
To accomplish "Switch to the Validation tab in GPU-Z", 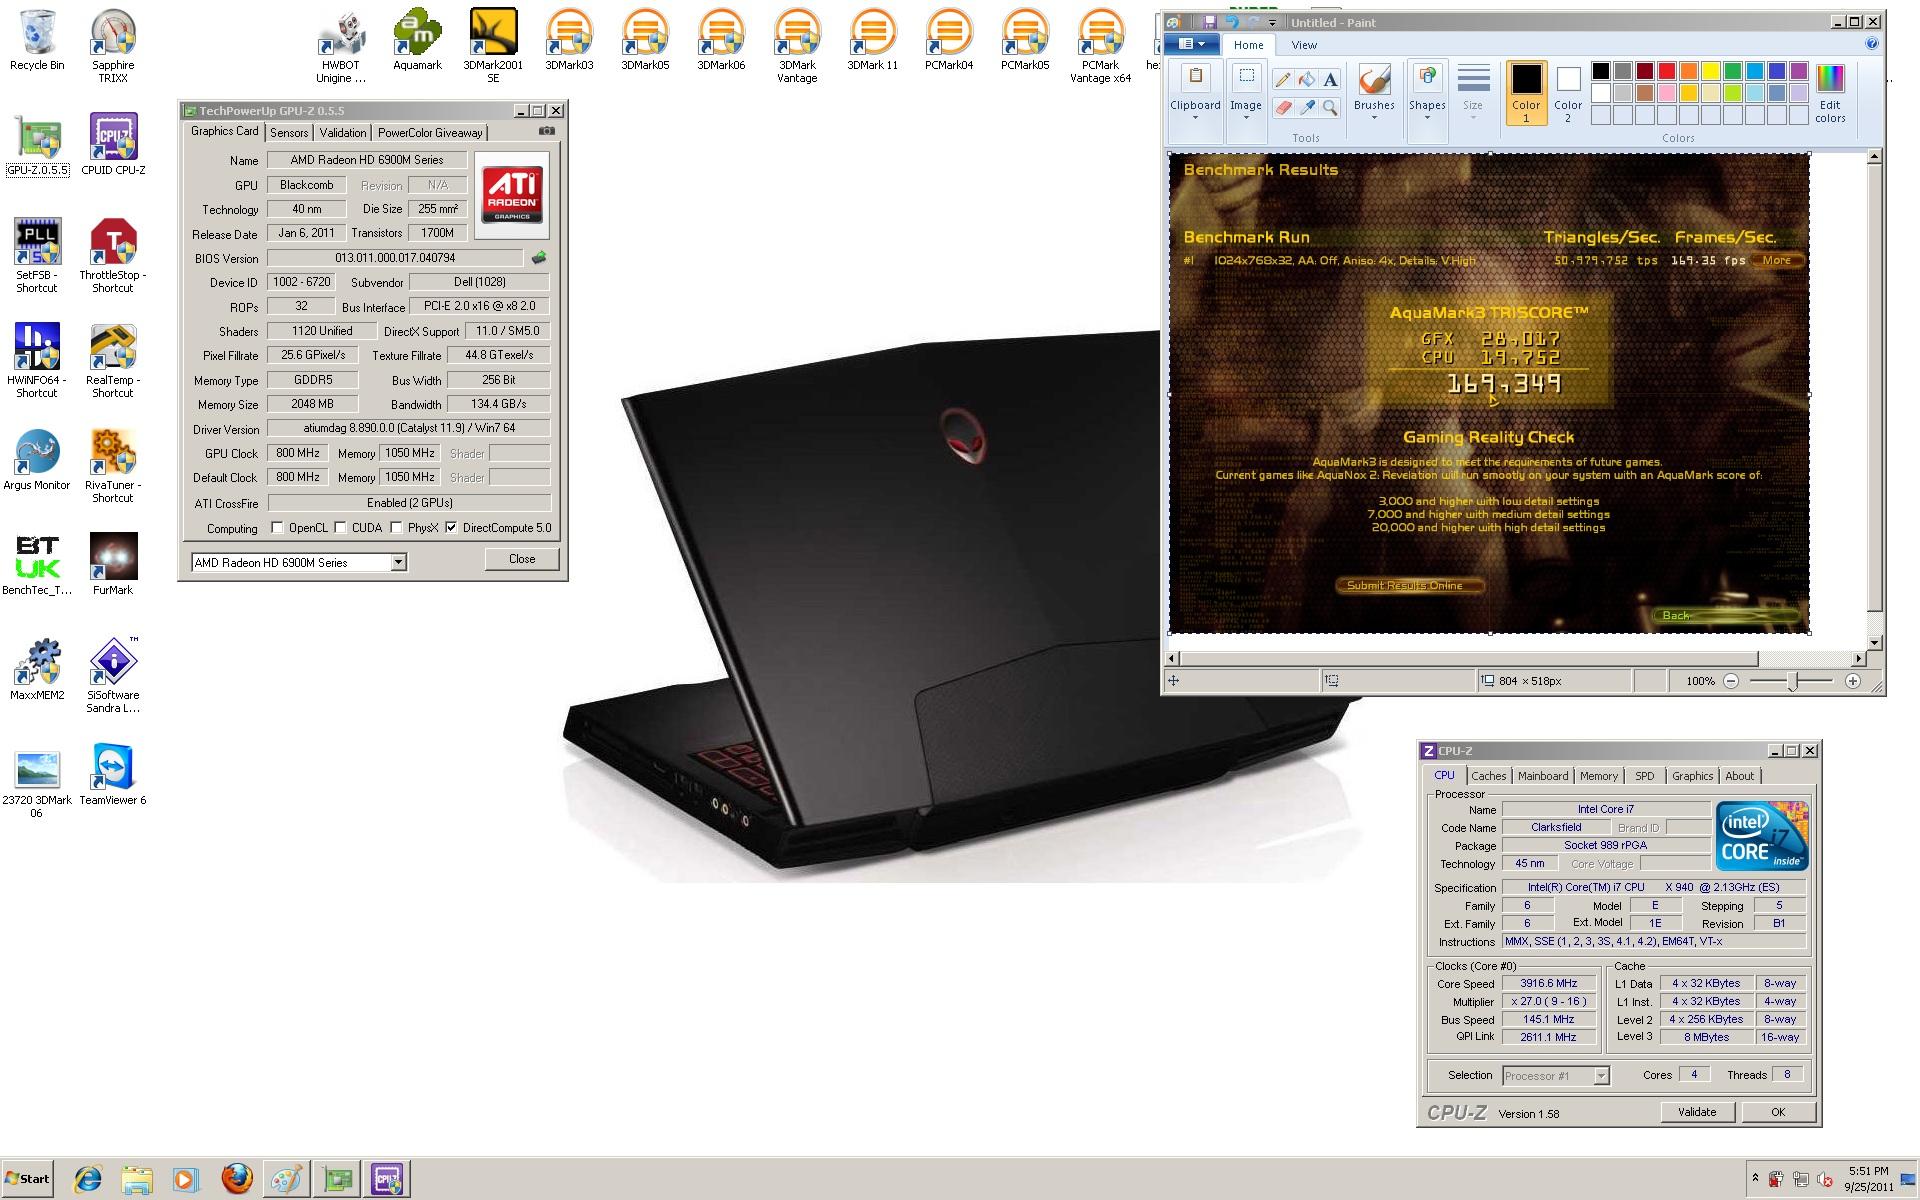I will (x=343, y=132).
